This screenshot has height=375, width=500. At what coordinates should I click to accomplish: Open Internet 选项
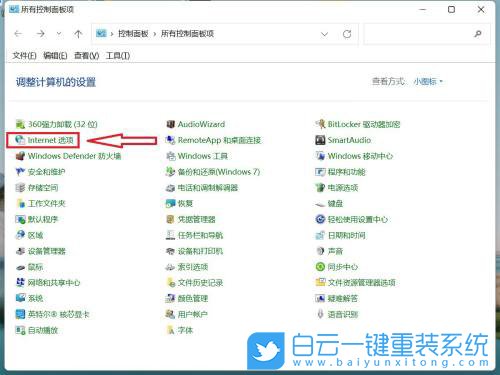pos(44,140)
